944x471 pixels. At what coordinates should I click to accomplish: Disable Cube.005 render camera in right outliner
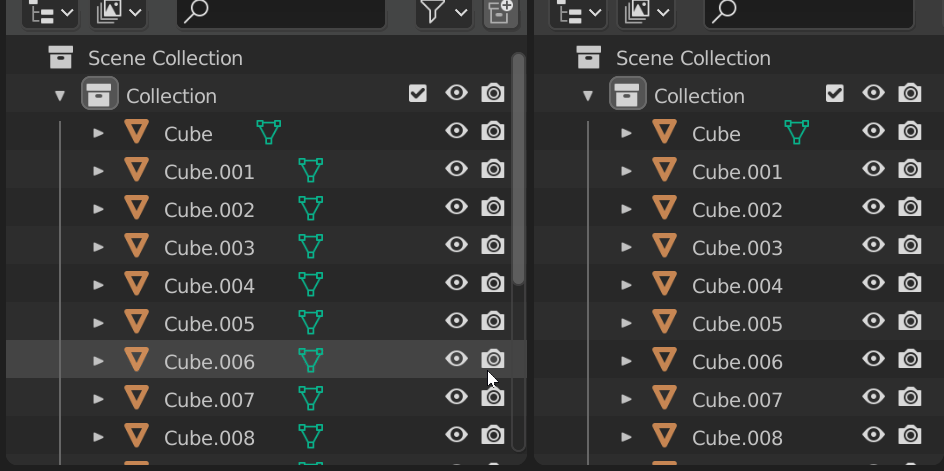coord(910,320)
